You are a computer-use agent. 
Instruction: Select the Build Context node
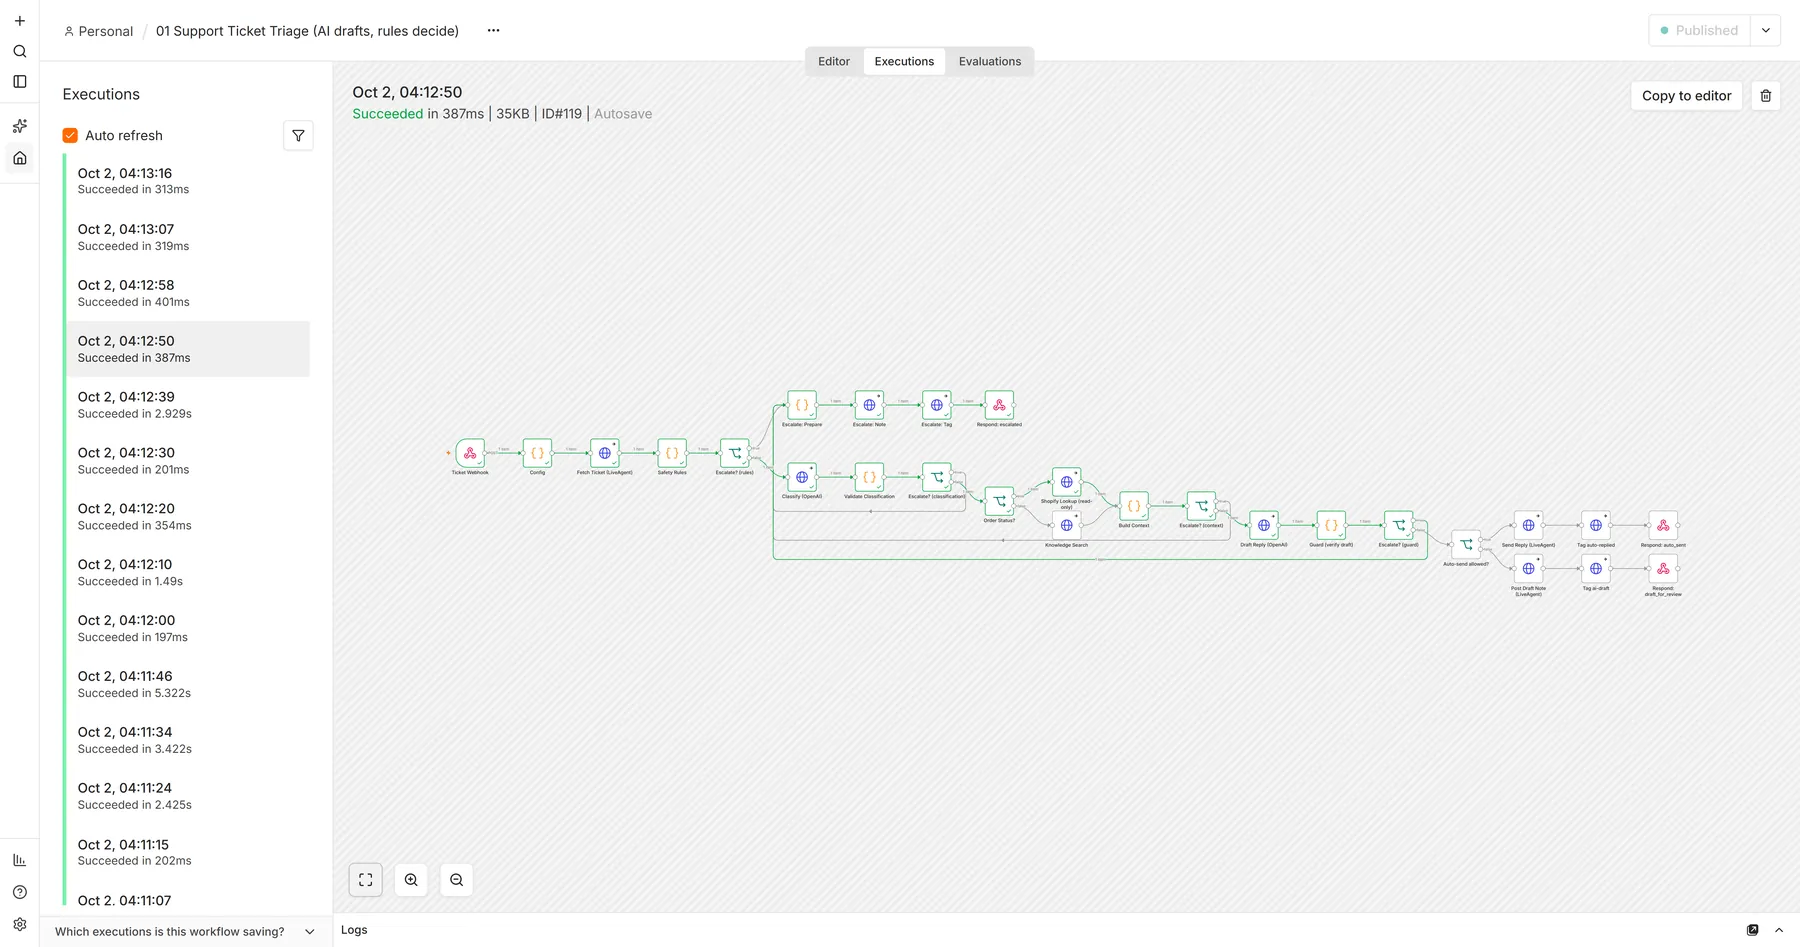(1134, 506)
